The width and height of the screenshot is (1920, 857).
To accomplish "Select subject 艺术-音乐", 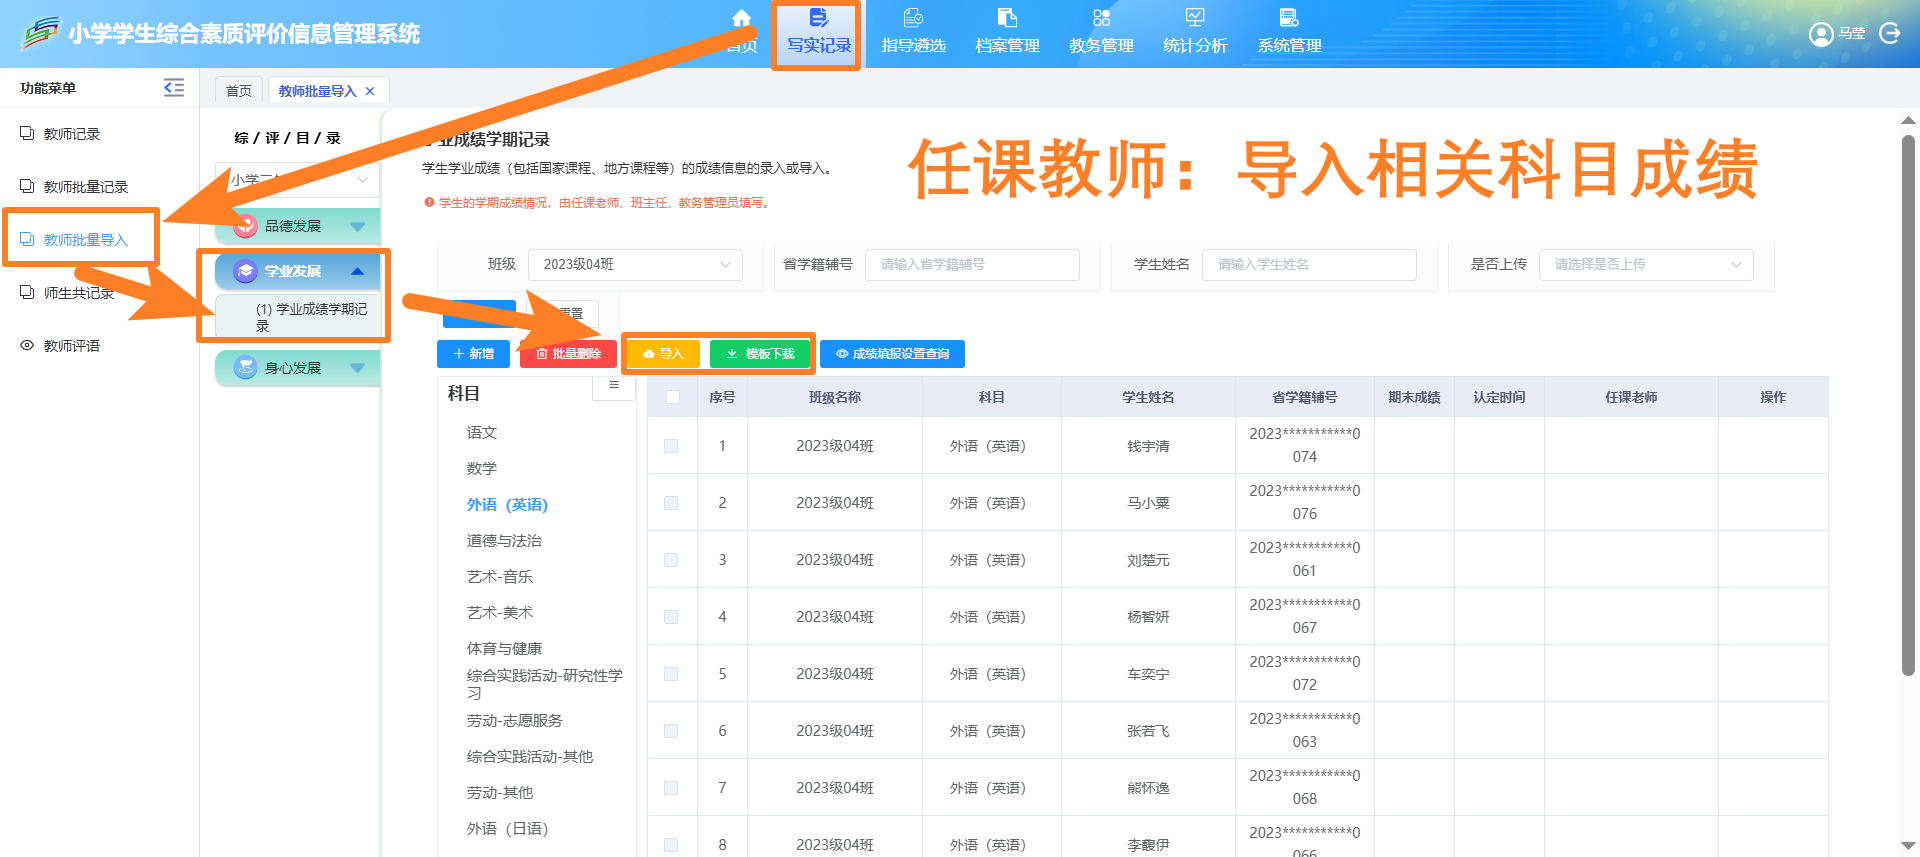I will 500,577.
